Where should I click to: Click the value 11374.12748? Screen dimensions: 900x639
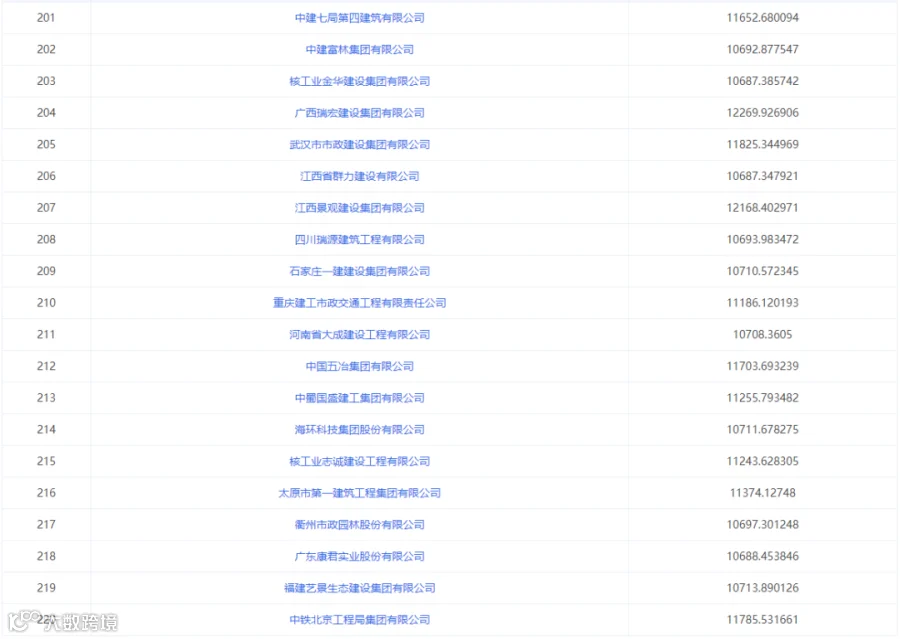762,493
